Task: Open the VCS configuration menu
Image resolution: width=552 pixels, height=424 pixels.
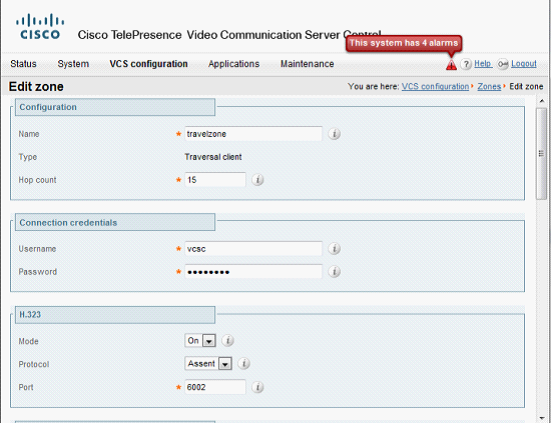Action: coord(148,64)
